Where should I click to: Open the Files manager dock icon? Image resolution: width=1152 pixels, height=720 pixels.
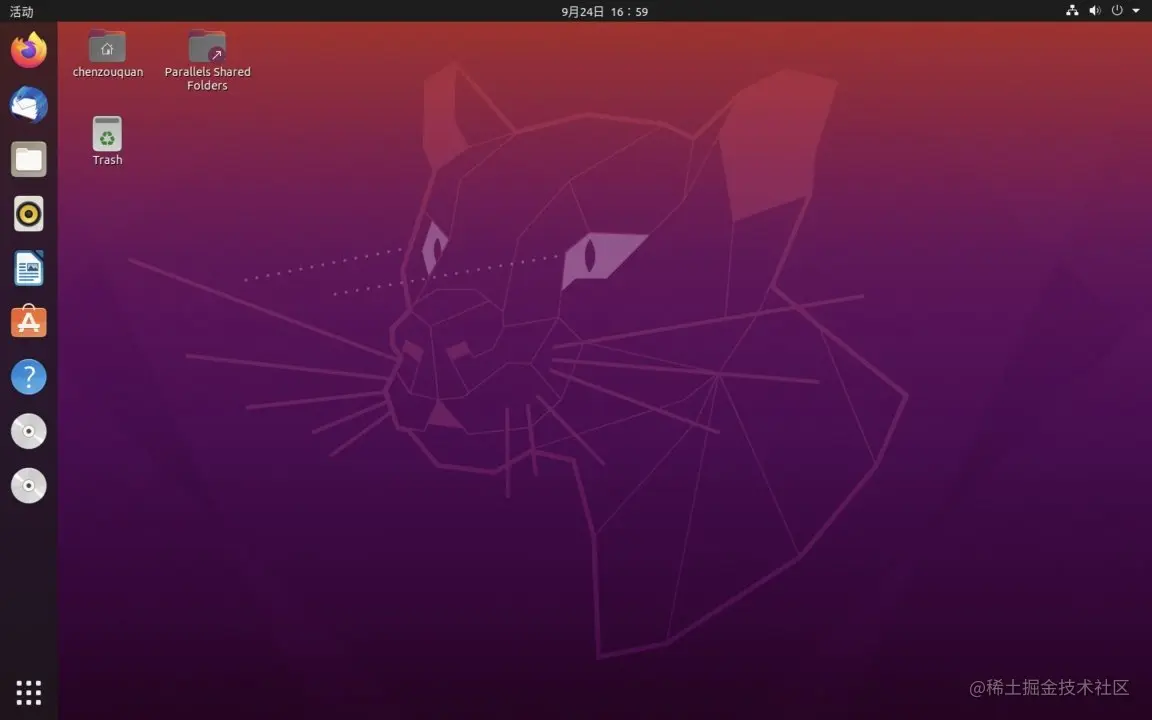coord(29,159)
